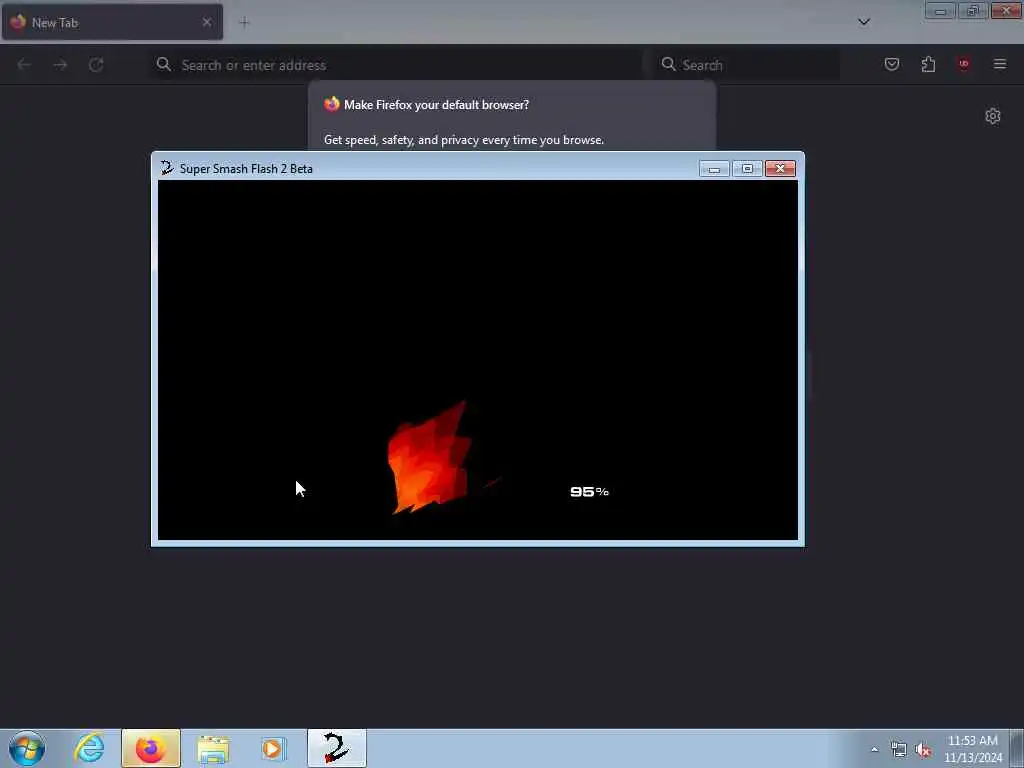The width and height of the screenshot is (1024, 768).
Task: Show hidden system tray icons
Action: (x=874, y=749)
